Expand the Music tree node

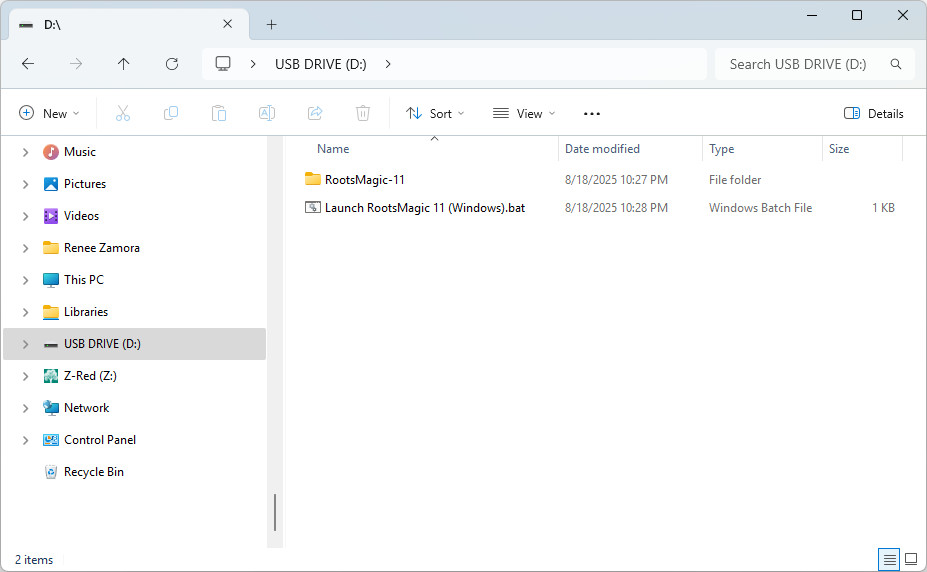pos(25,152)
